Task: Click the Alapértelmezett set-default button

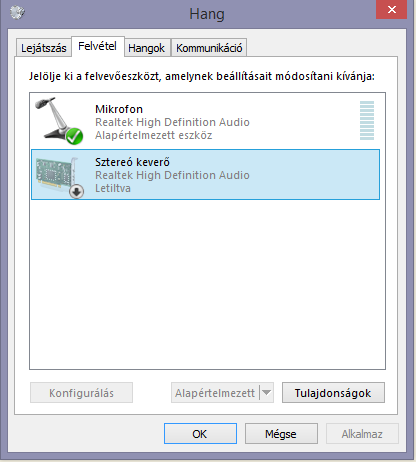Action: point(215,393)
